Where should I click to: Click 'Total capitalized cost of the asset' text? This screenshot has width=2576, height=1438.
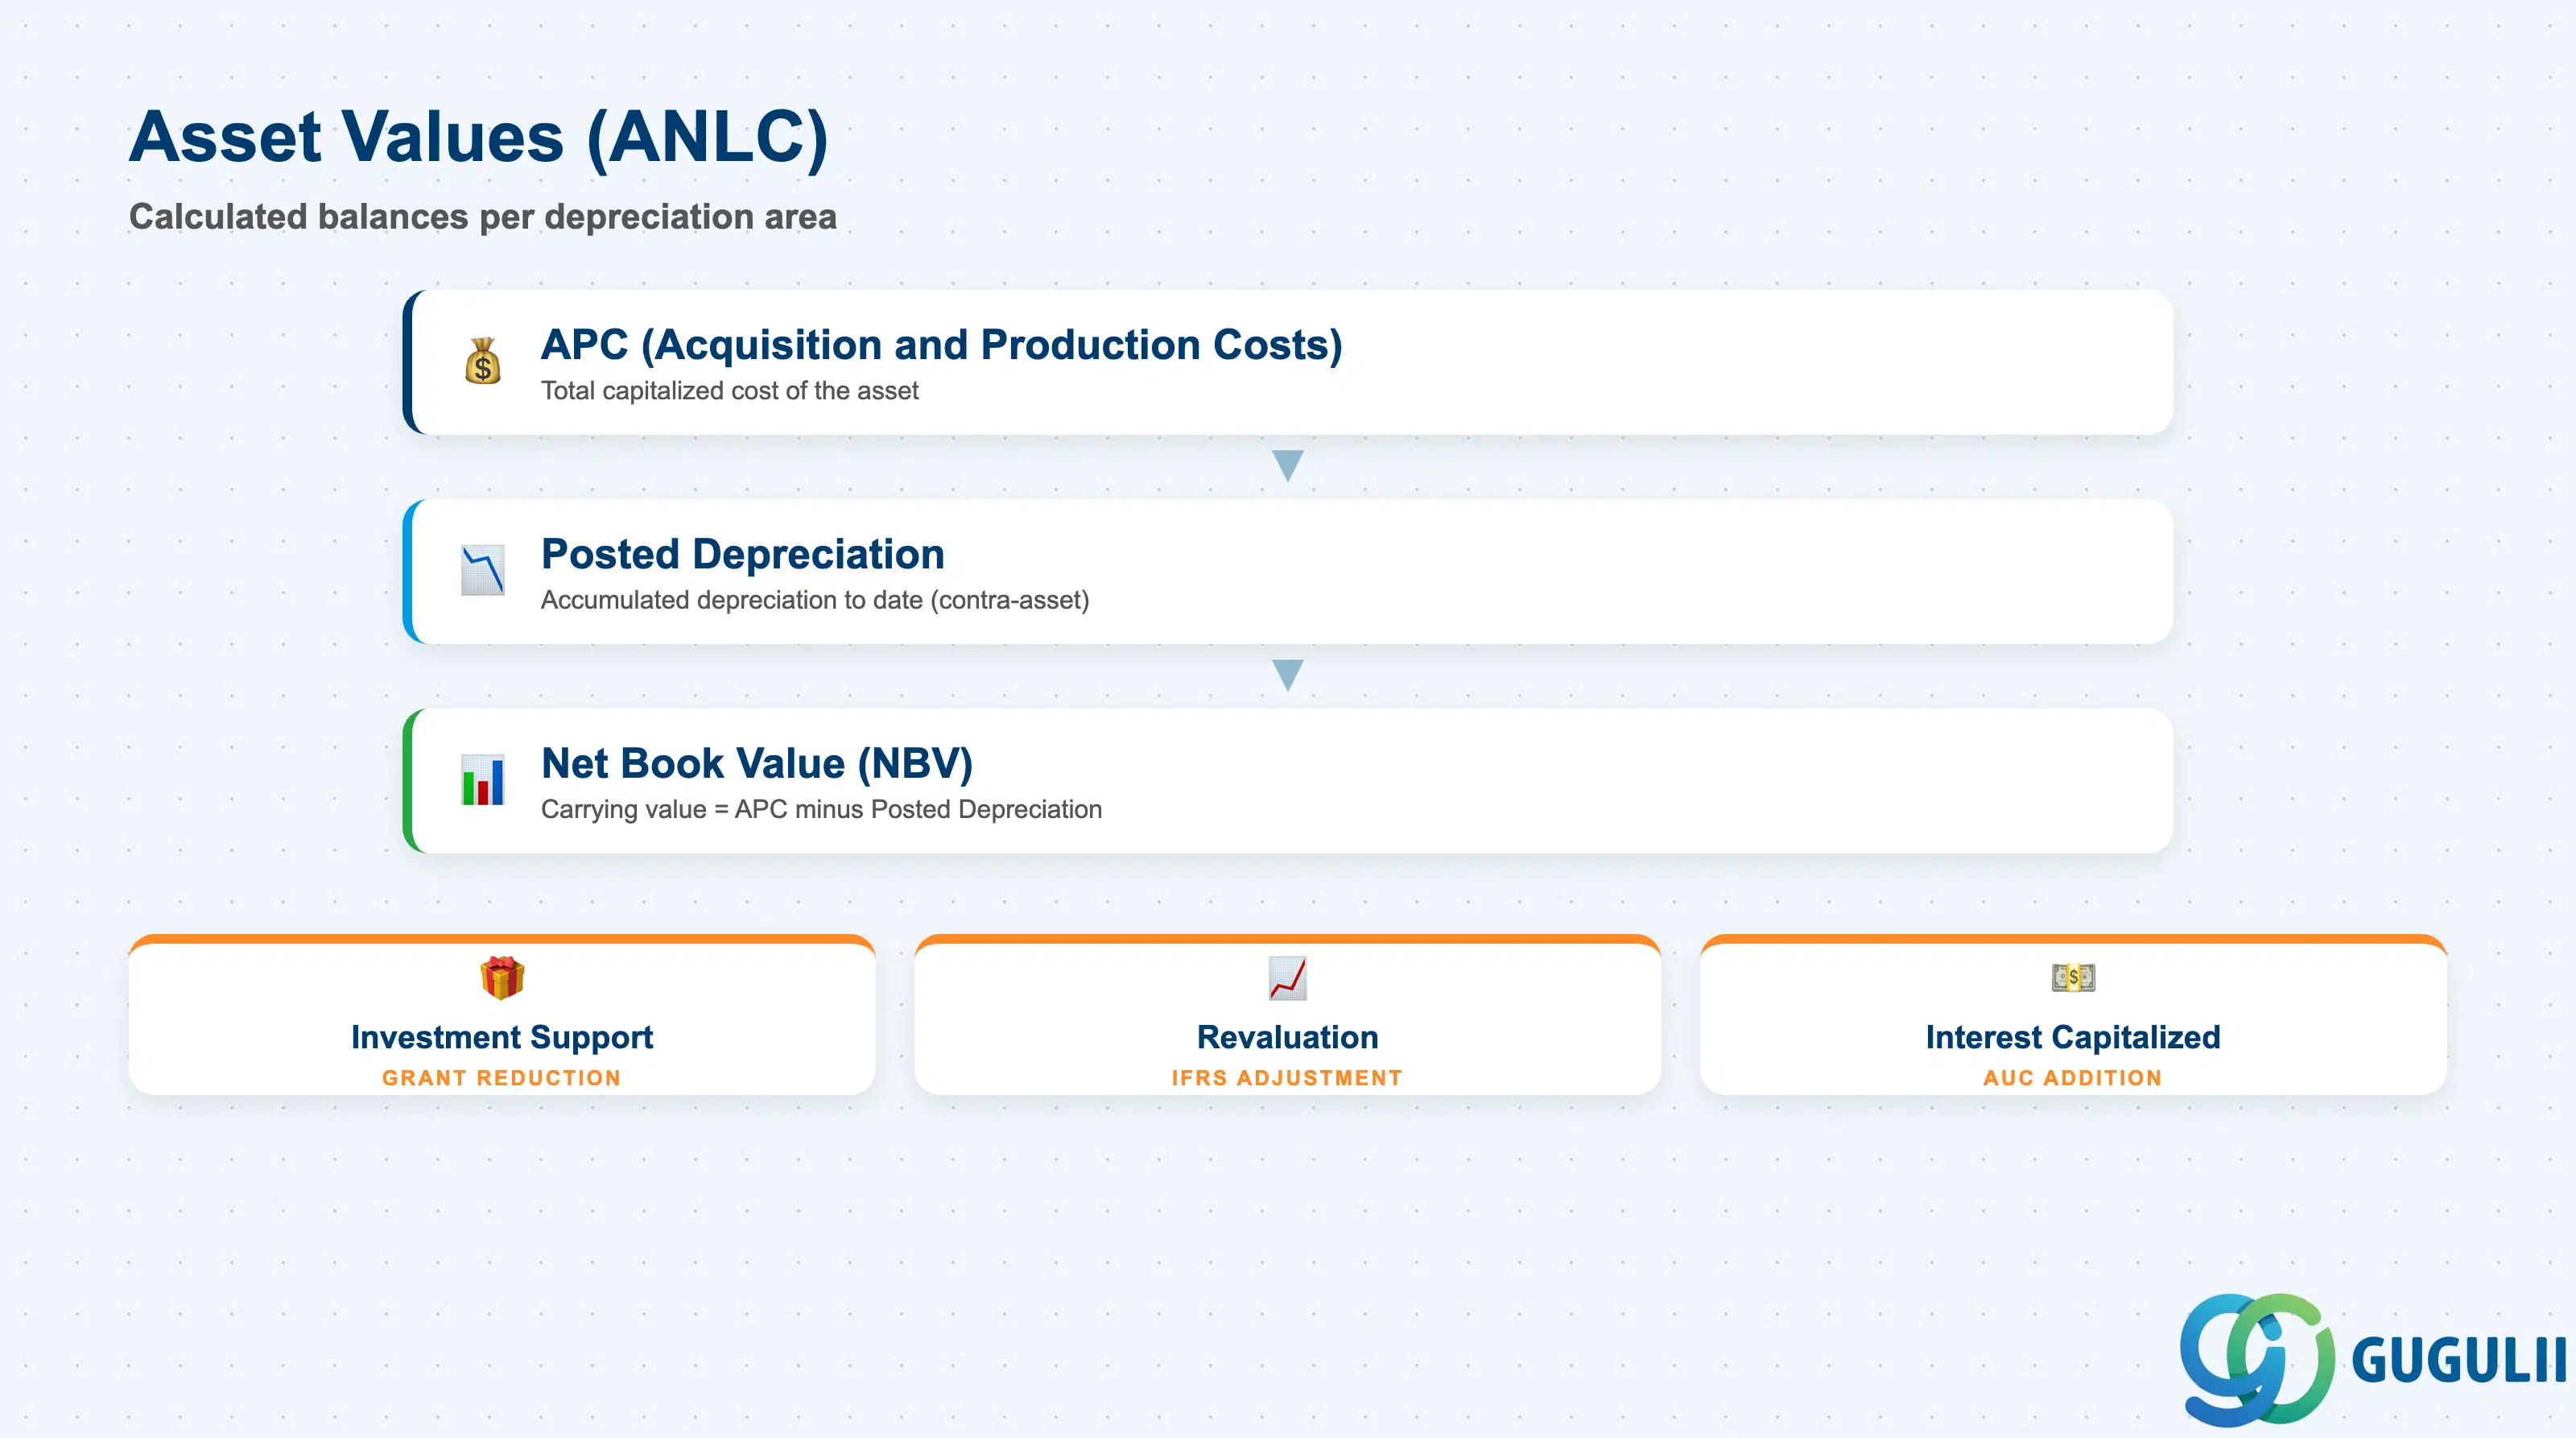coord(729,391)
